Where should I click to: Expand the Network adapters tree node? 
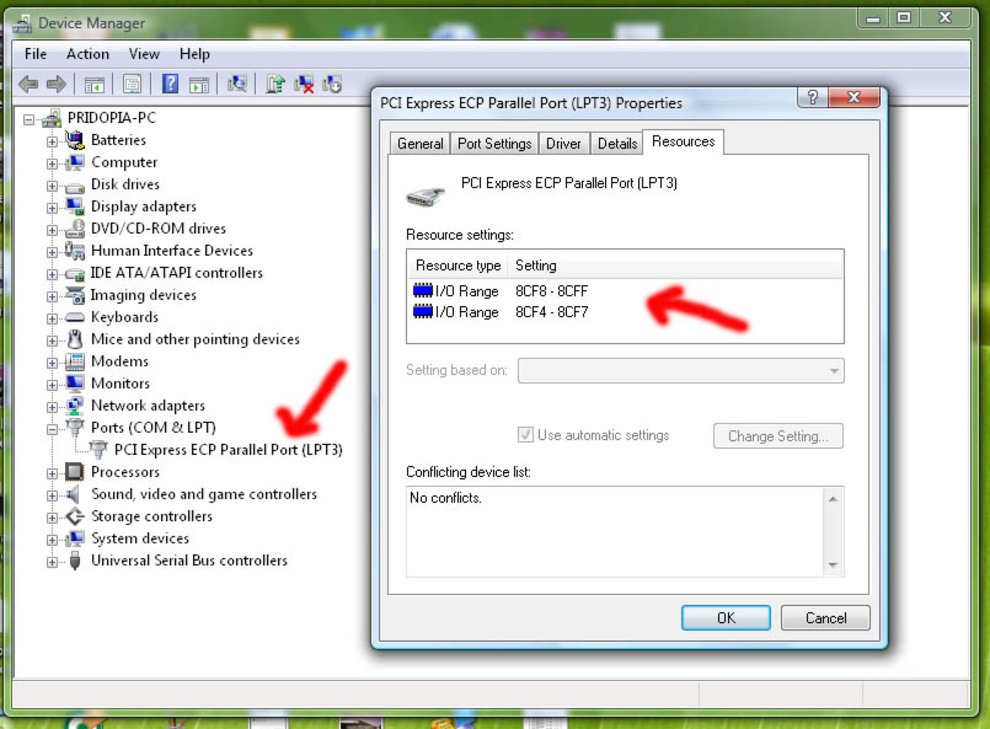52,406
